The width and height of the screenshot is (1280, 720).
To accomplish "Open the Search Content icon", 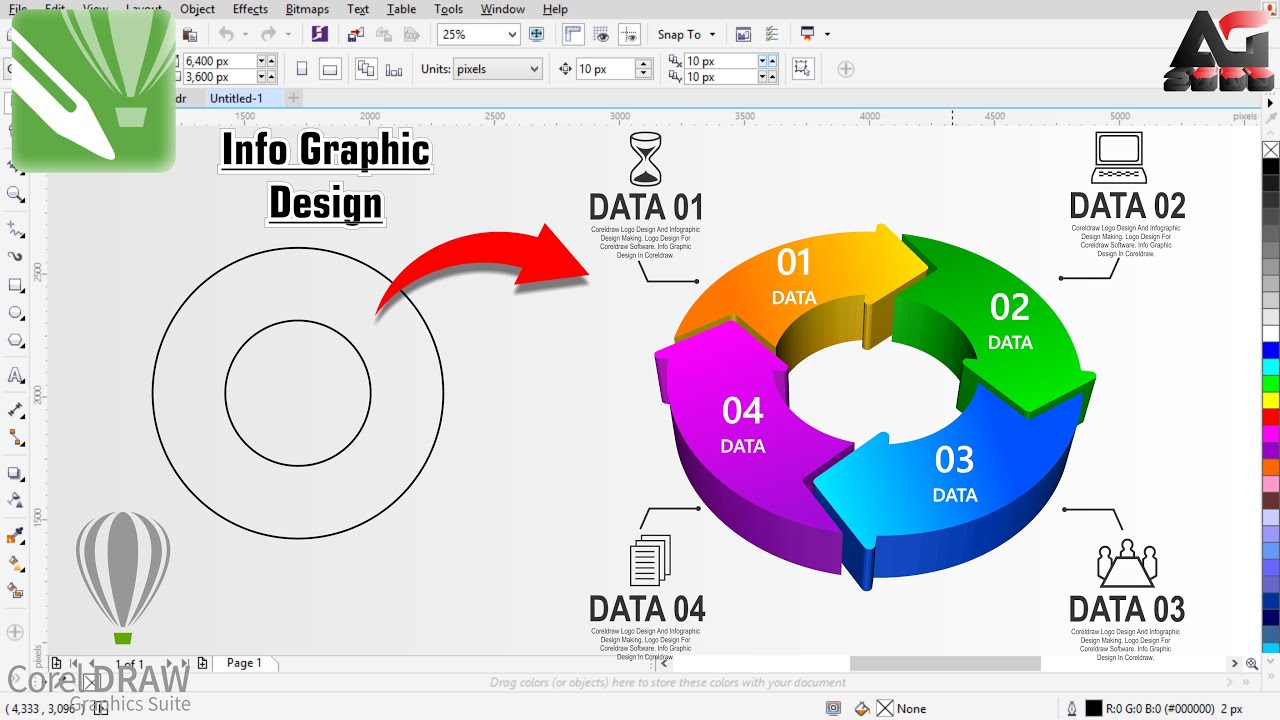I will (319, 34).
